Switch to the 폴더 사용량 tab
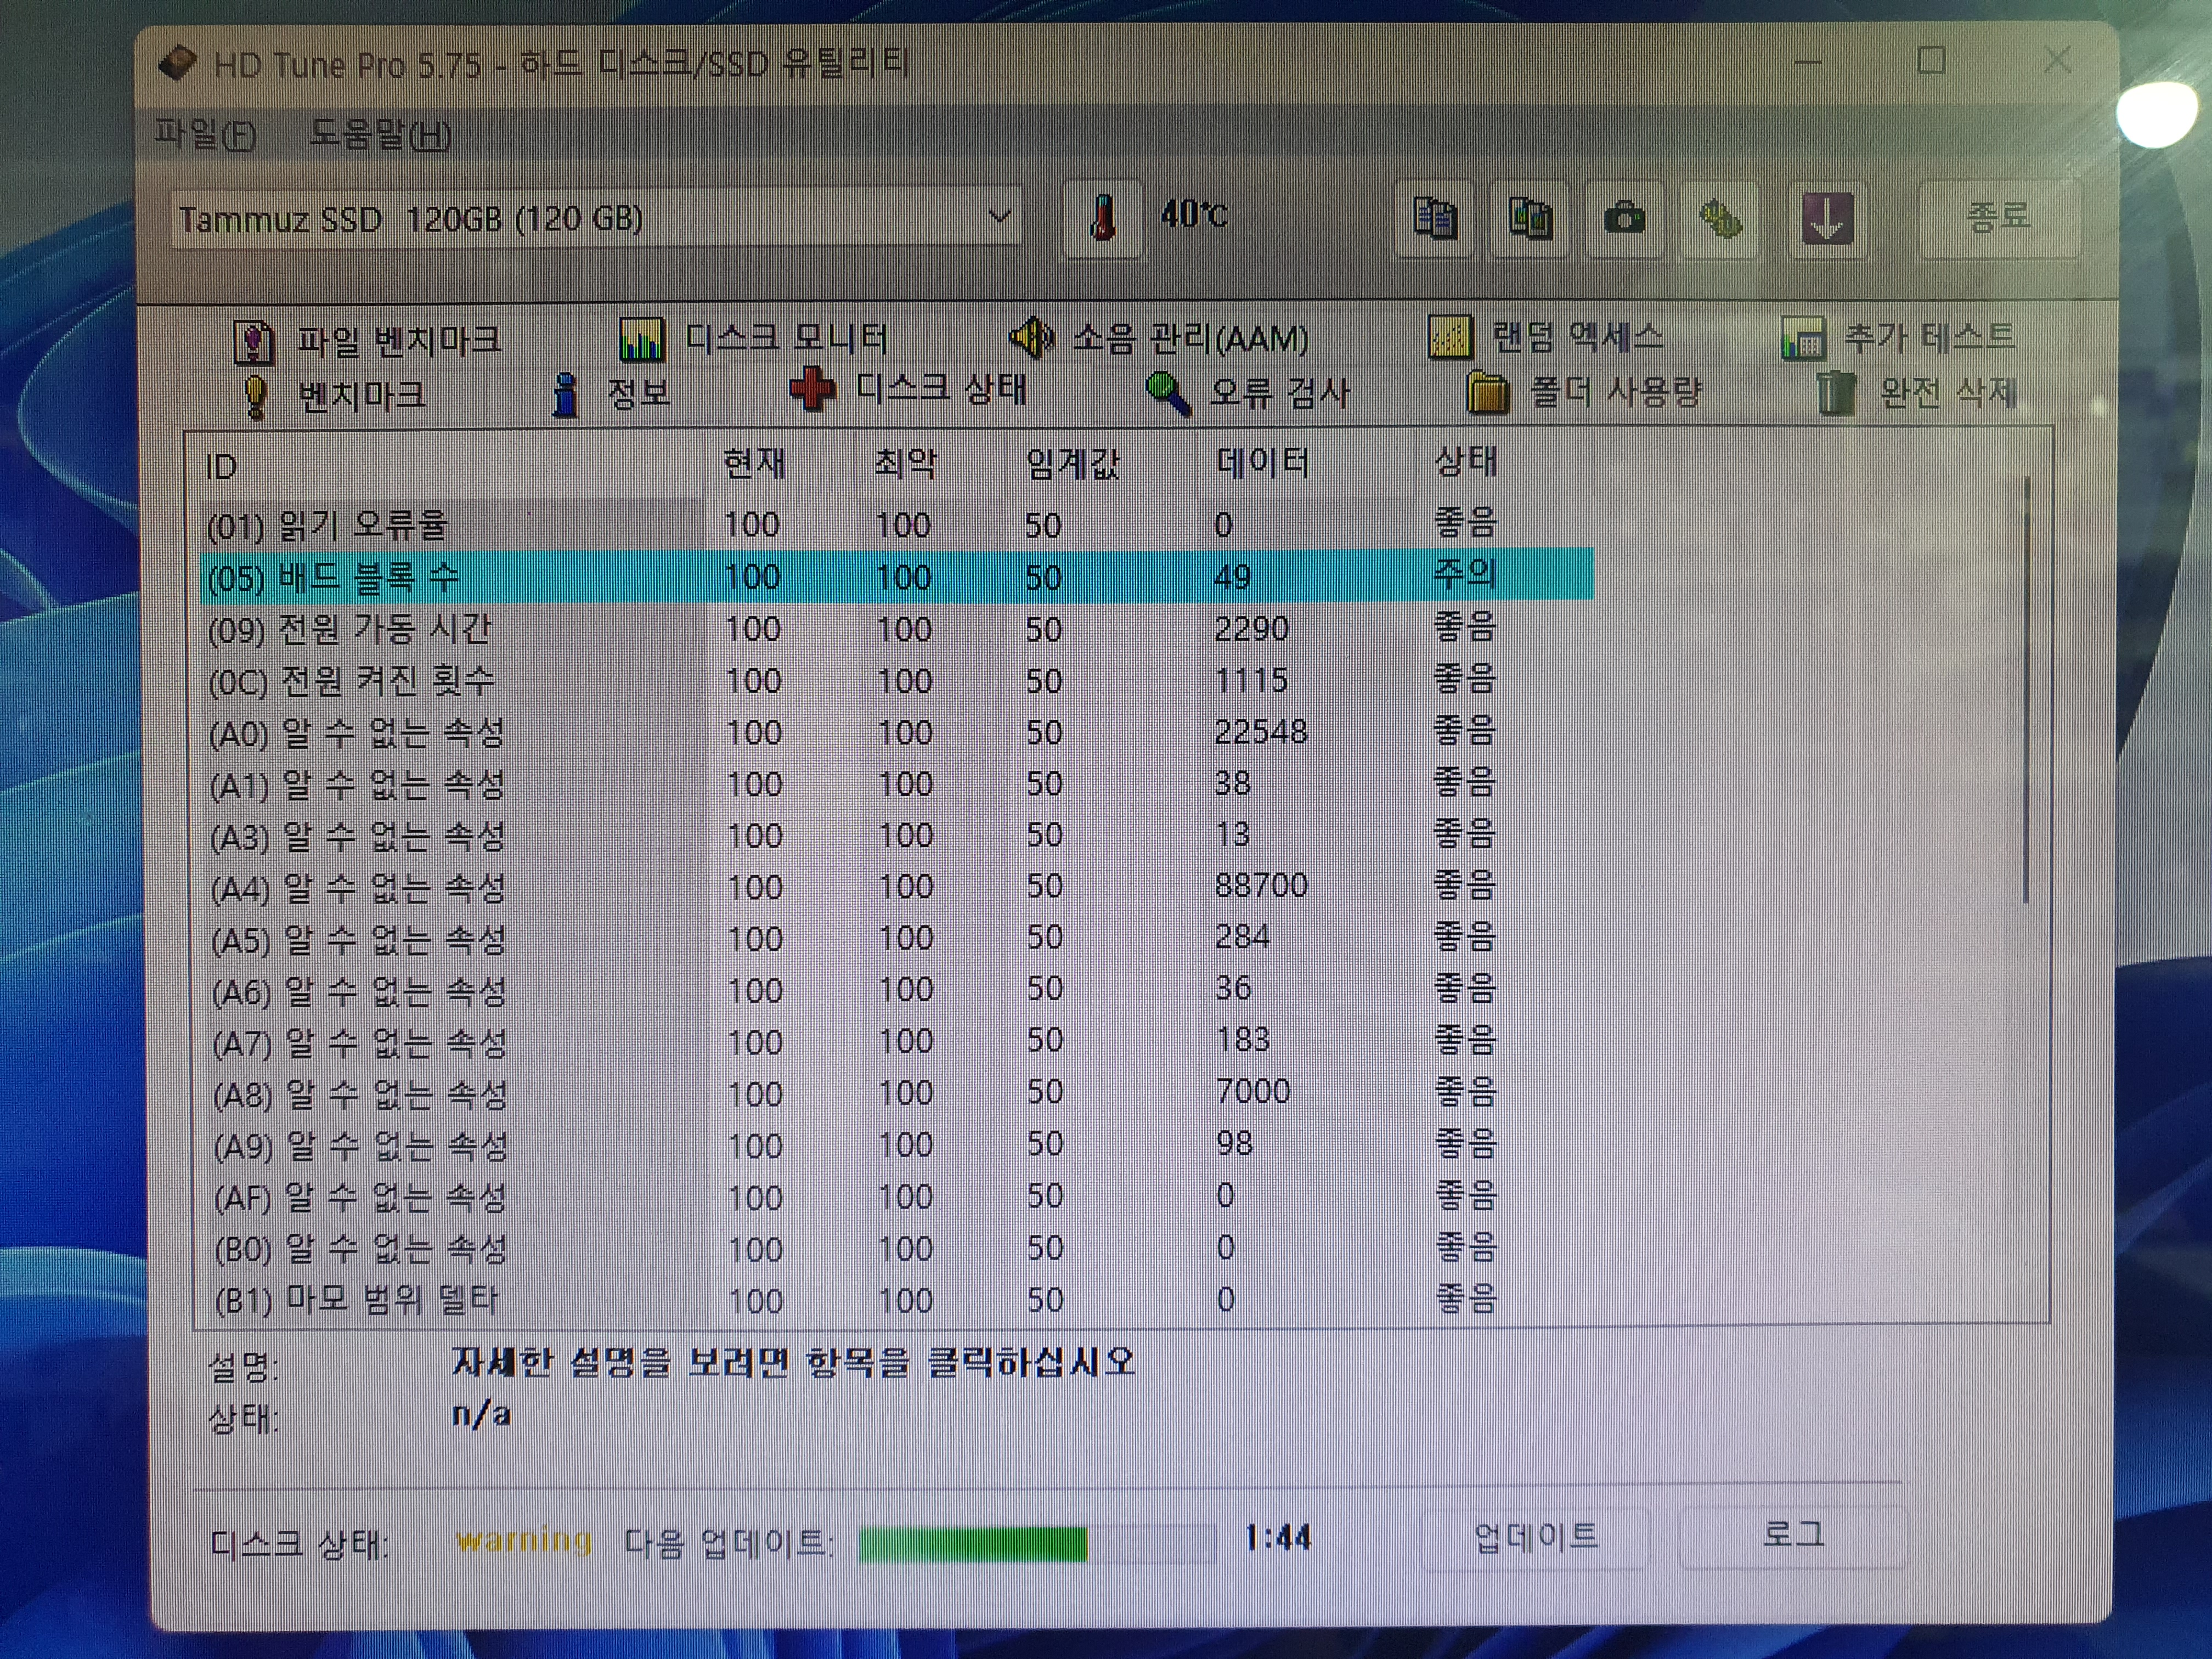The image size is (2212, 1659). coord(1584,392)
